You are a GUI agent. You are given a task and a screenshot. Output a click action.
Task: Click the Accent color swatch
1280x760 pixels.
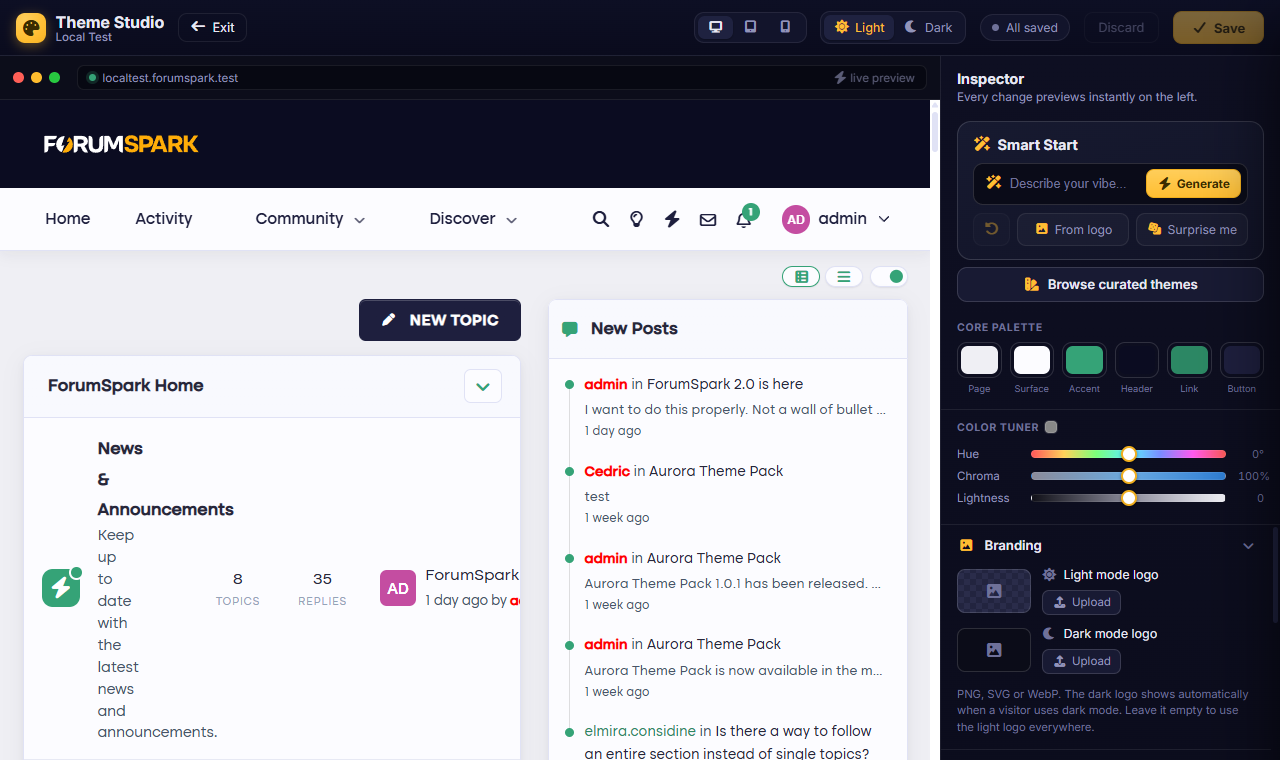pos(1084,360)
